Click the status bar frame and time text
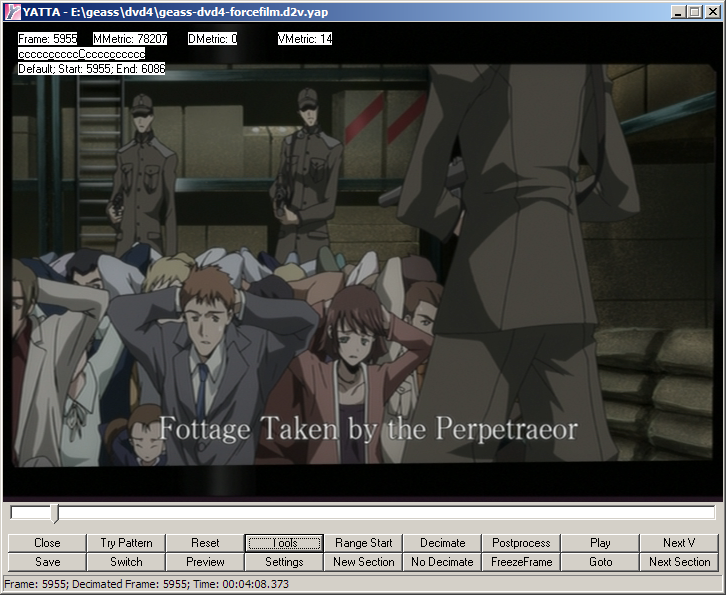This screenshot has height=595, width=726. tap(146, 584)
